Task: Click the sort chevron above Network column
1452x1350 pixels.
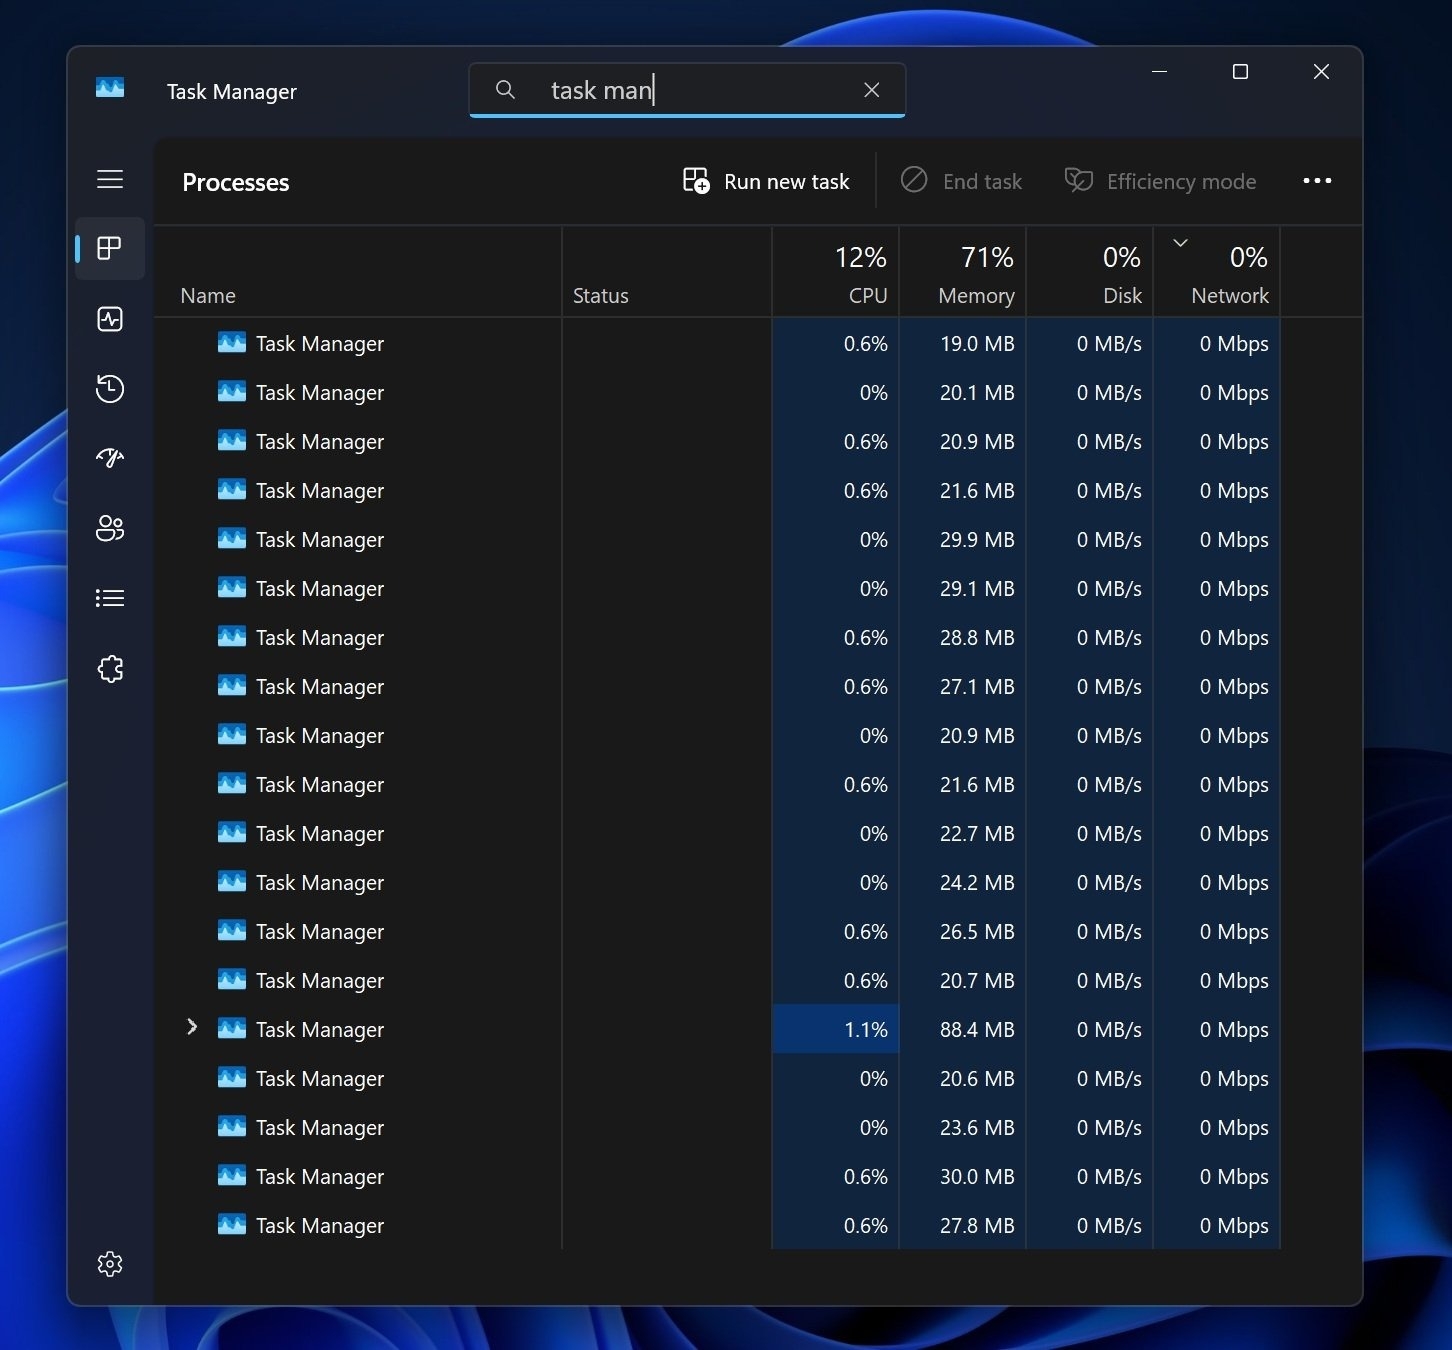Action: tap(1180, 242)
